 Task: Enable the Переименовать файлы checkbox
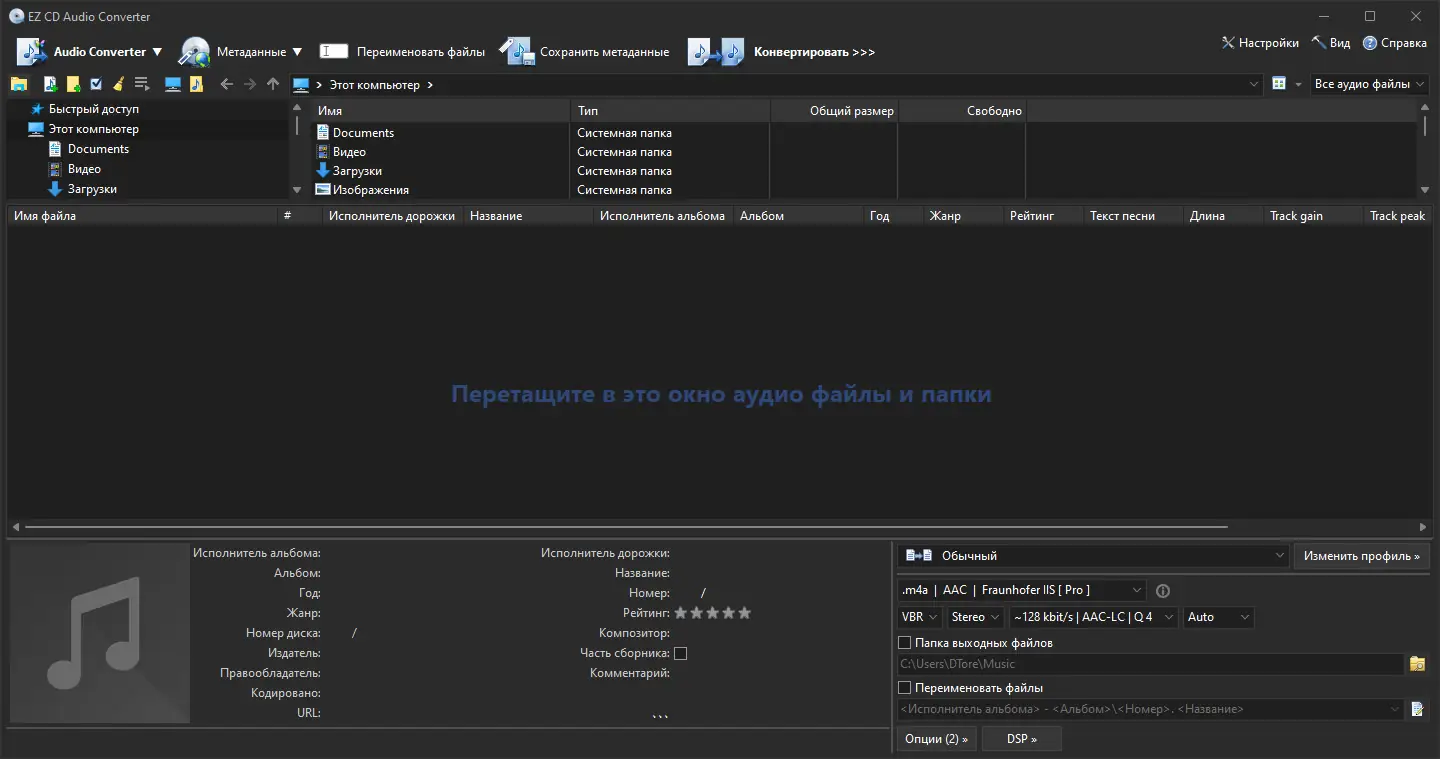click(904, 687)
